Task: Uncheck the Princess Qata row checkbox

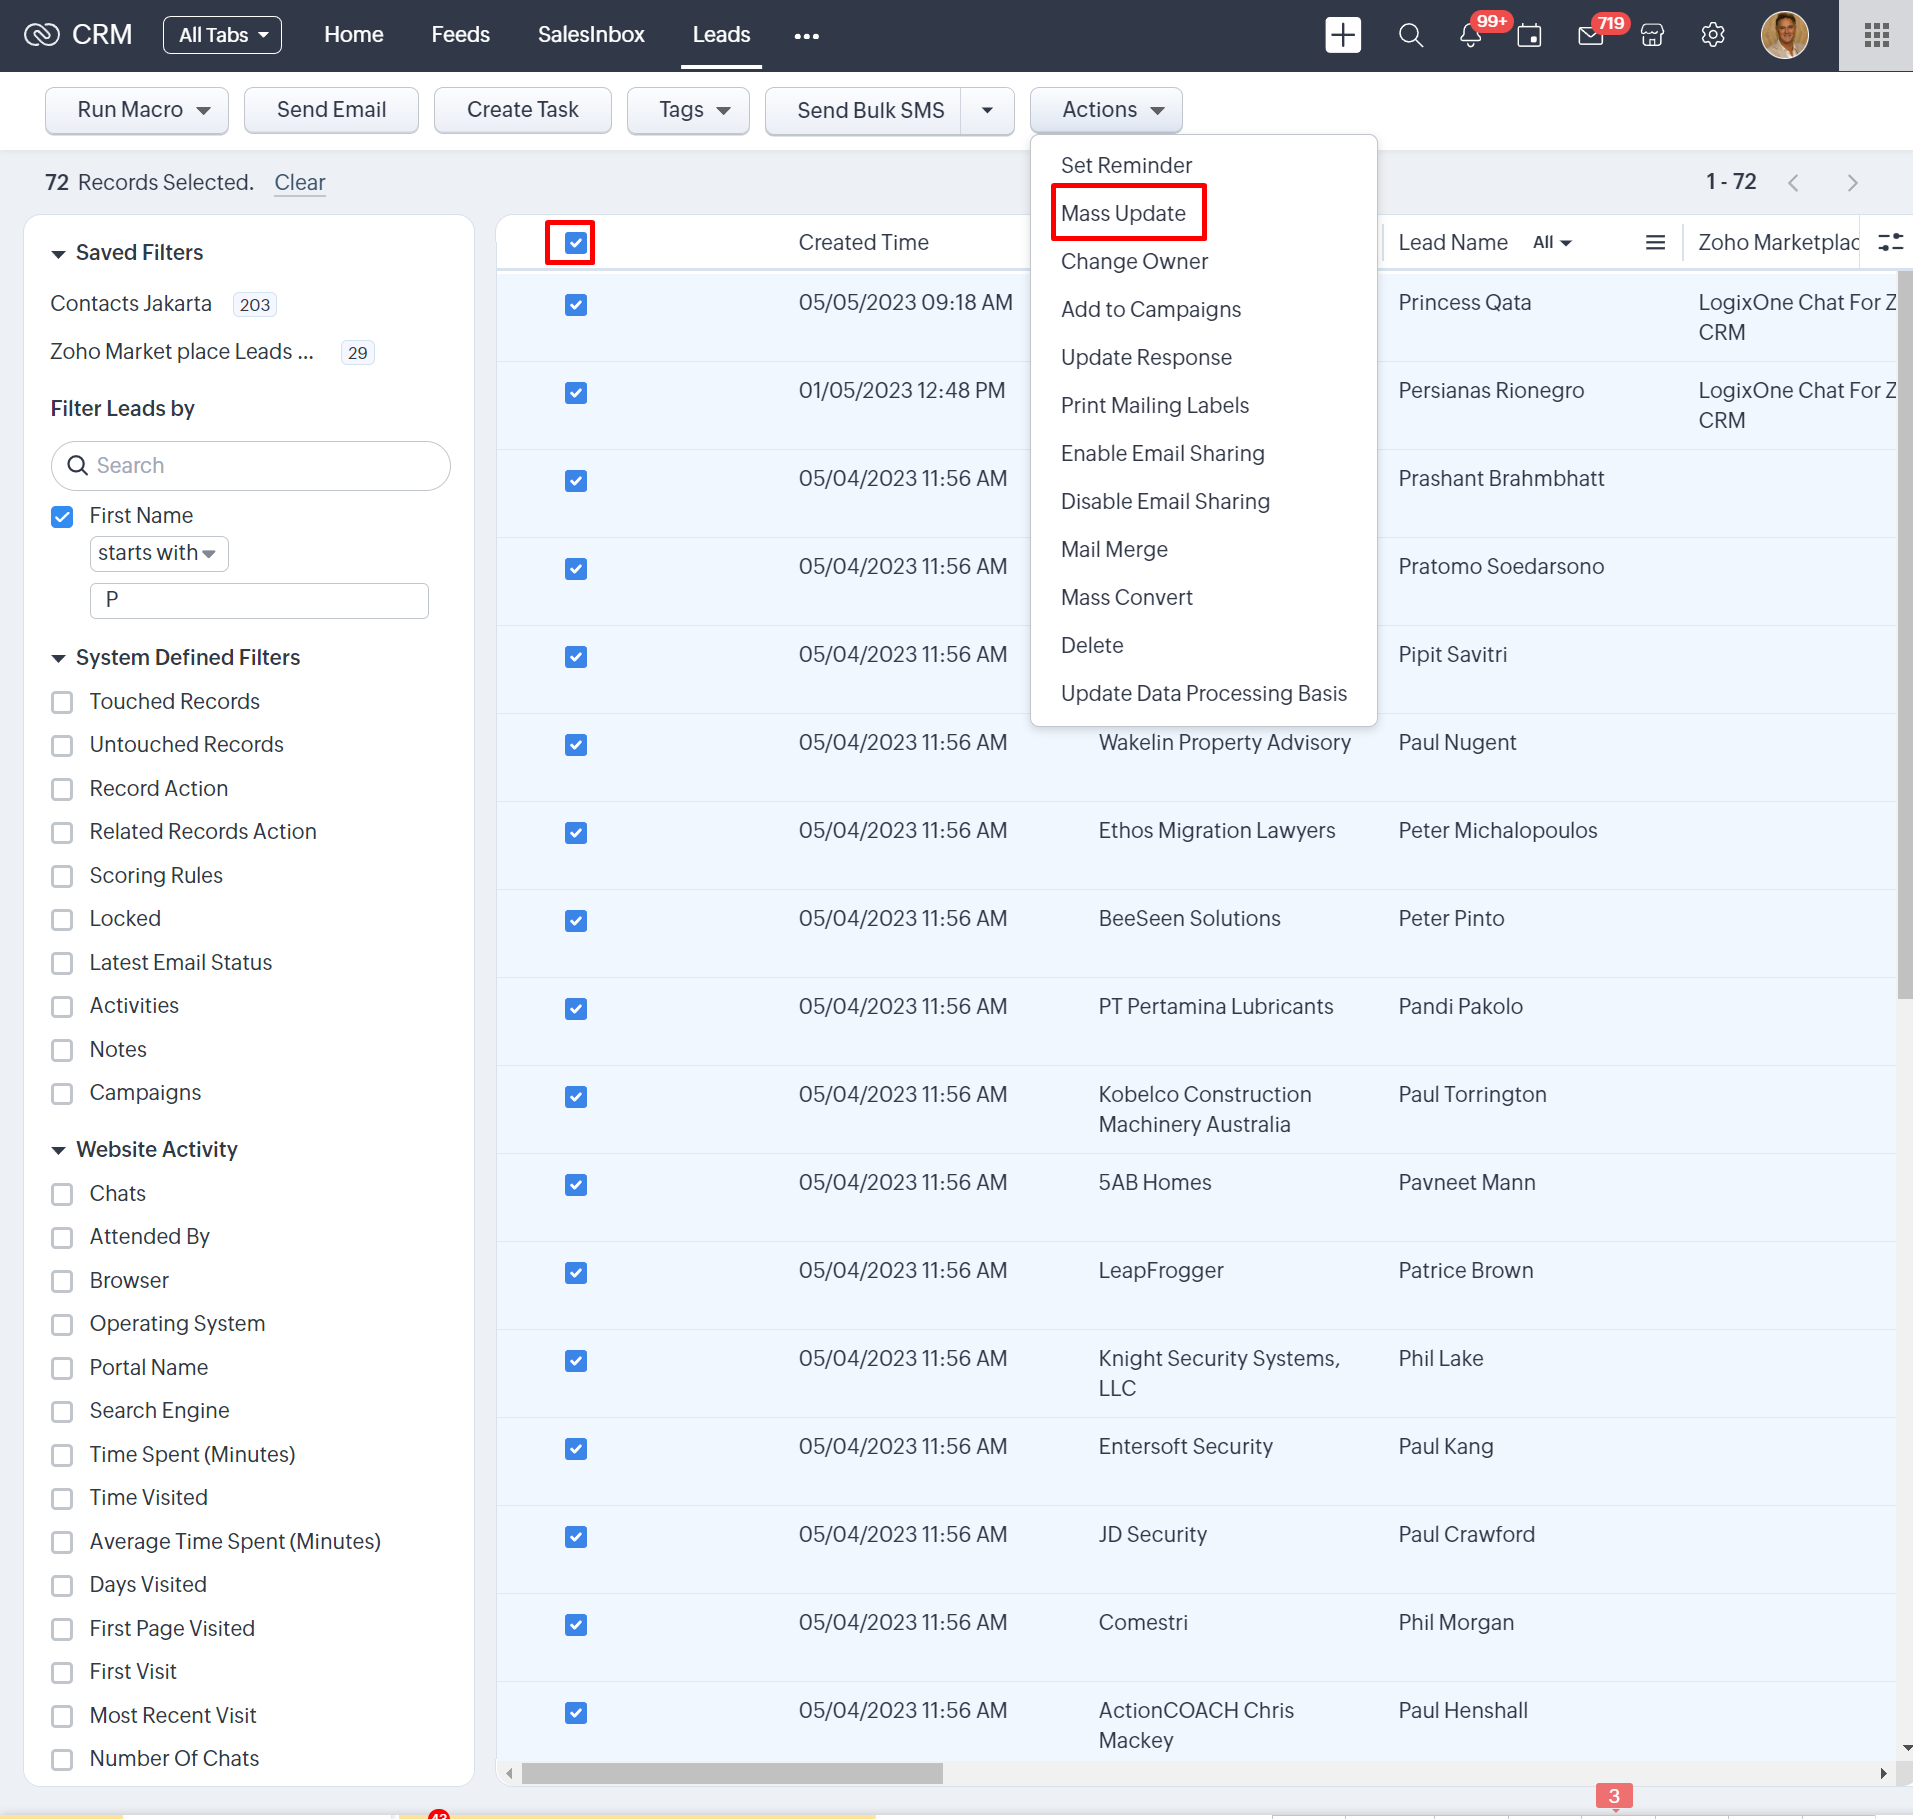Action: coord(575,304)
